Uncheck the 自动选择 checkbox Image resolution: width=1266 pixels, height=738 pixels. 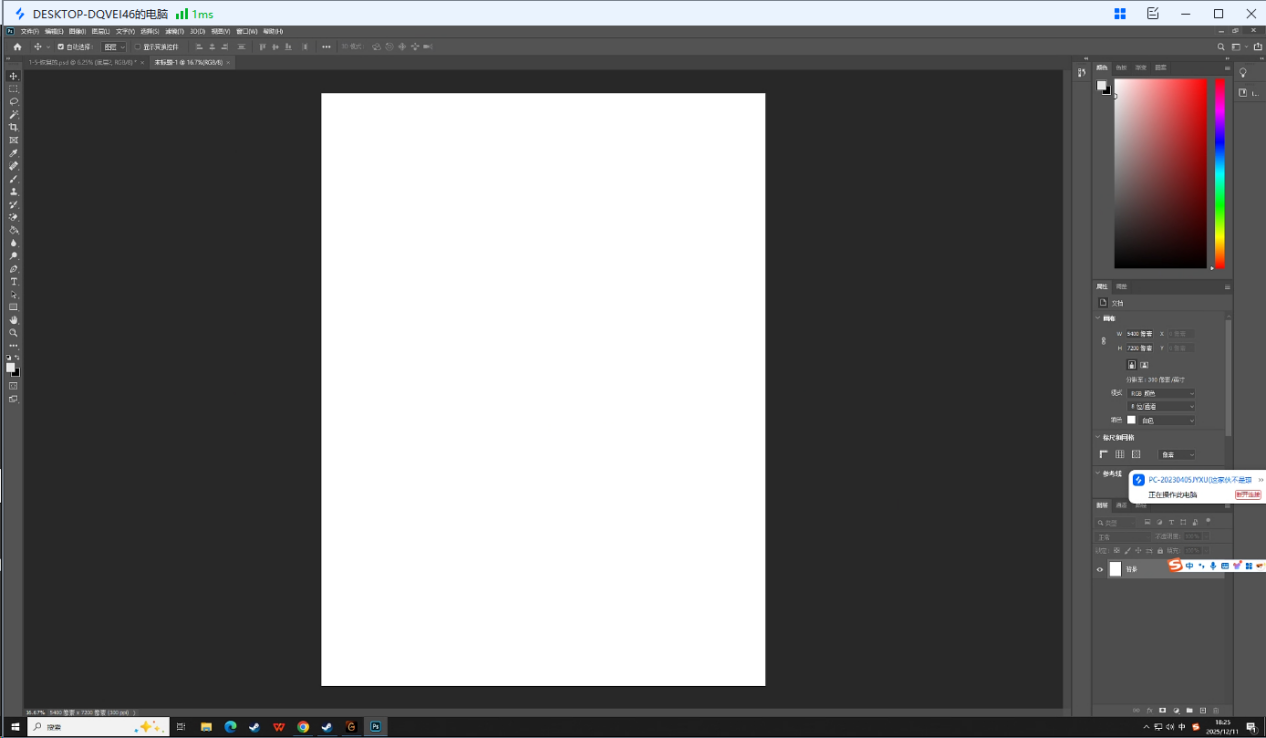pos(60,47)
